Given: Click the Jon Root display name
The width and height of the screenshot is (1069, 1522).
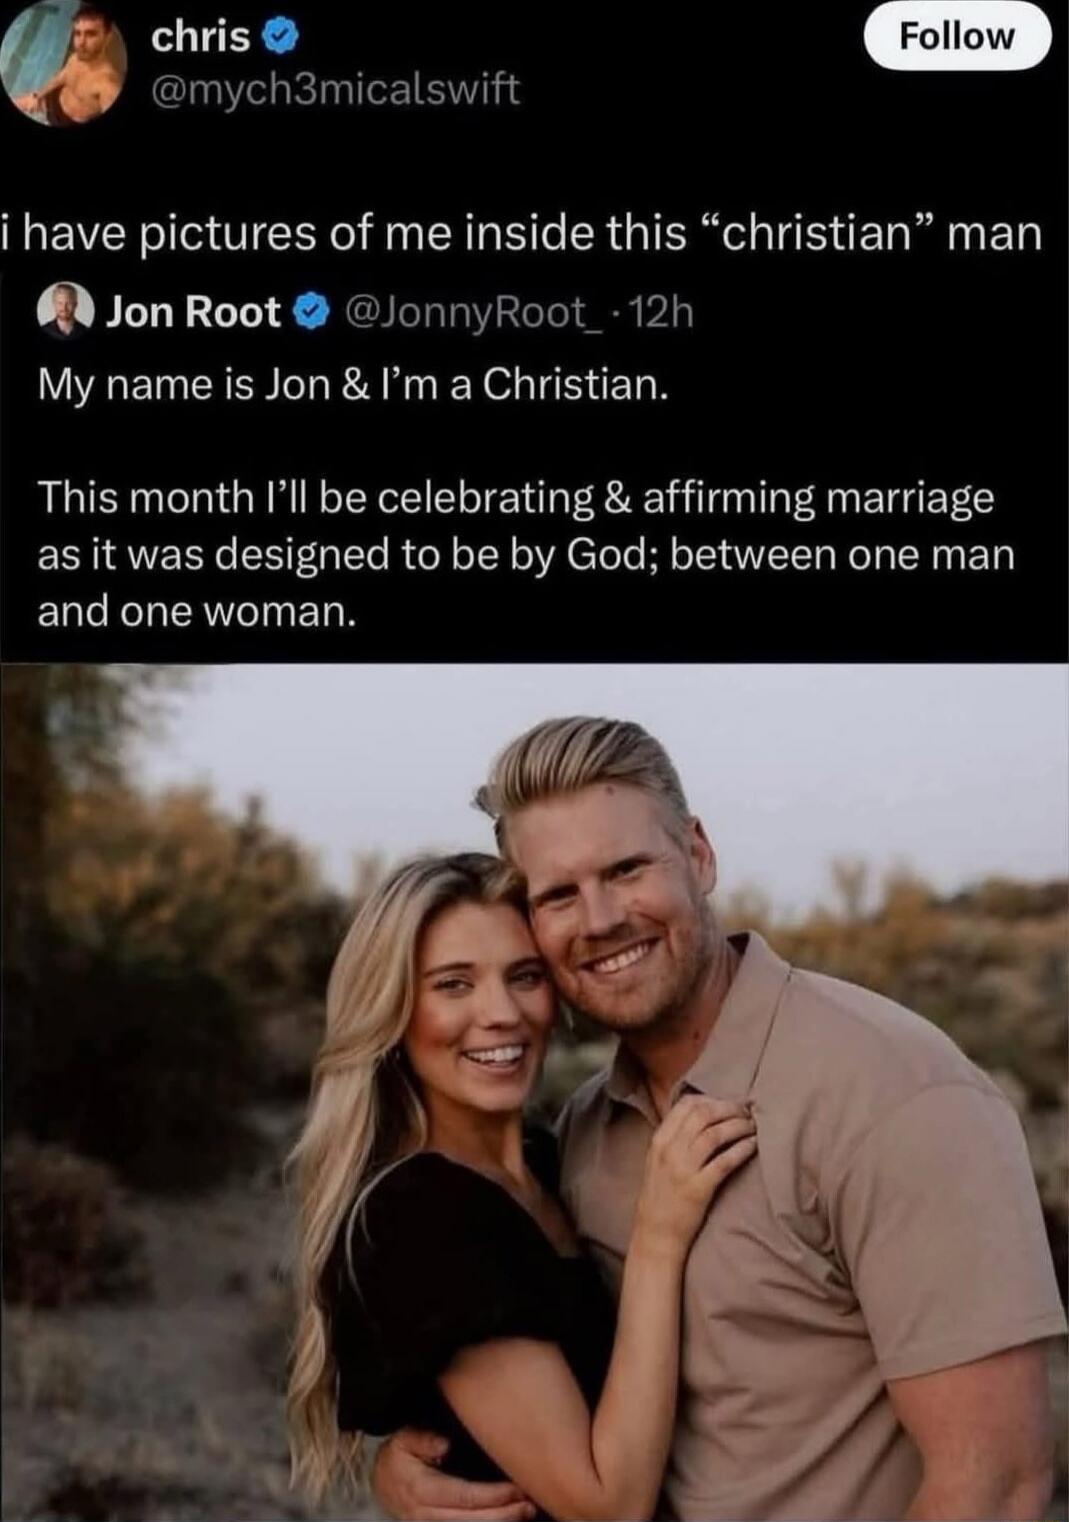Looking at the screenshot, I should pos(193,312).
